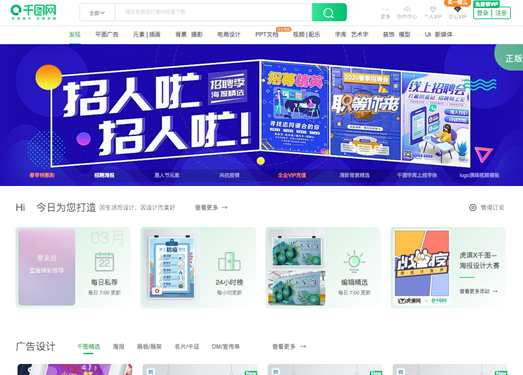Click the 职等你来 poster in banner
Screen dimensions: 523x375
365,113
